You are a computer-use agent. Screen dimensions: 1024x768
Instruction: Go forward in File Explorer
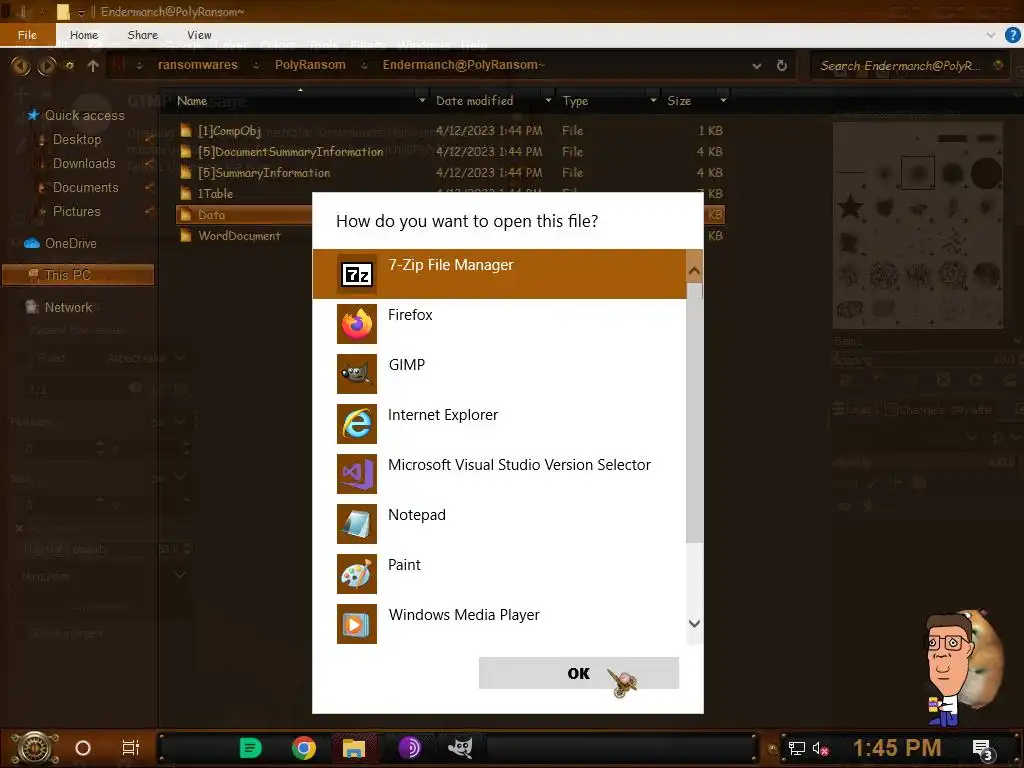[46, 65]
